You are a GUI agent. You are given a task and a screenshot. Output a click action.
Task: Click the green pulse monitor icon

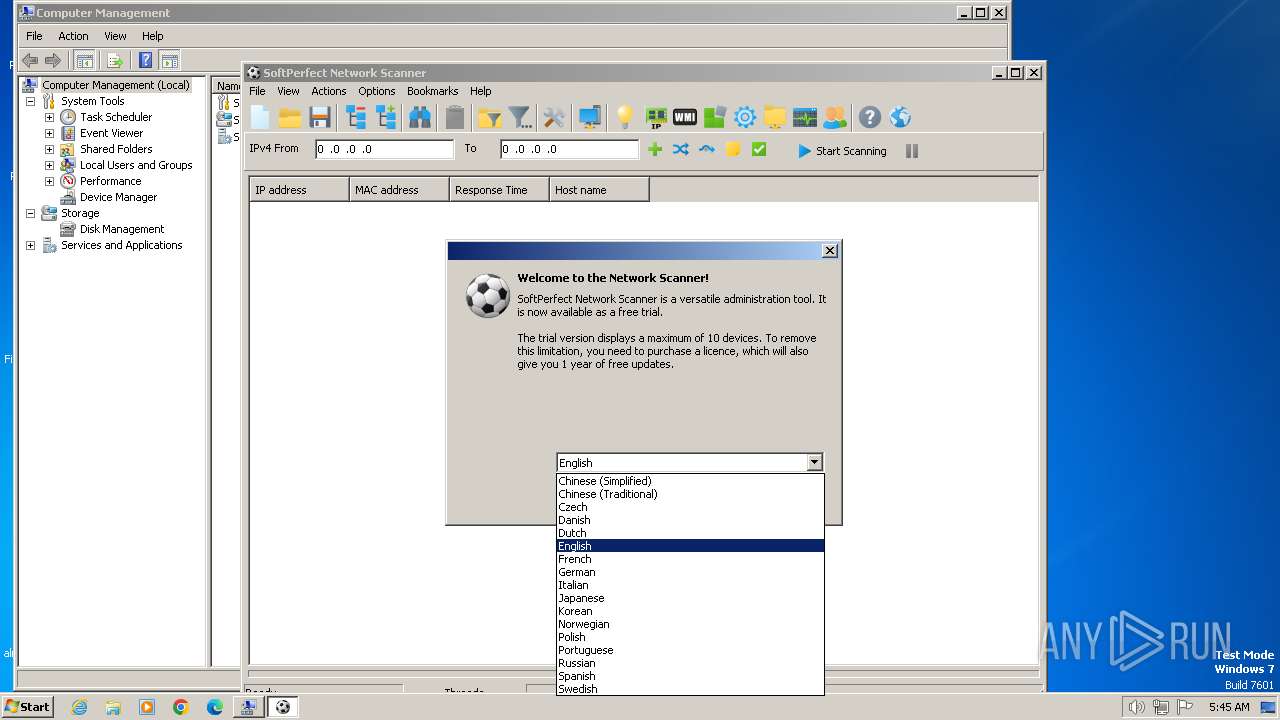coord(805,118)
